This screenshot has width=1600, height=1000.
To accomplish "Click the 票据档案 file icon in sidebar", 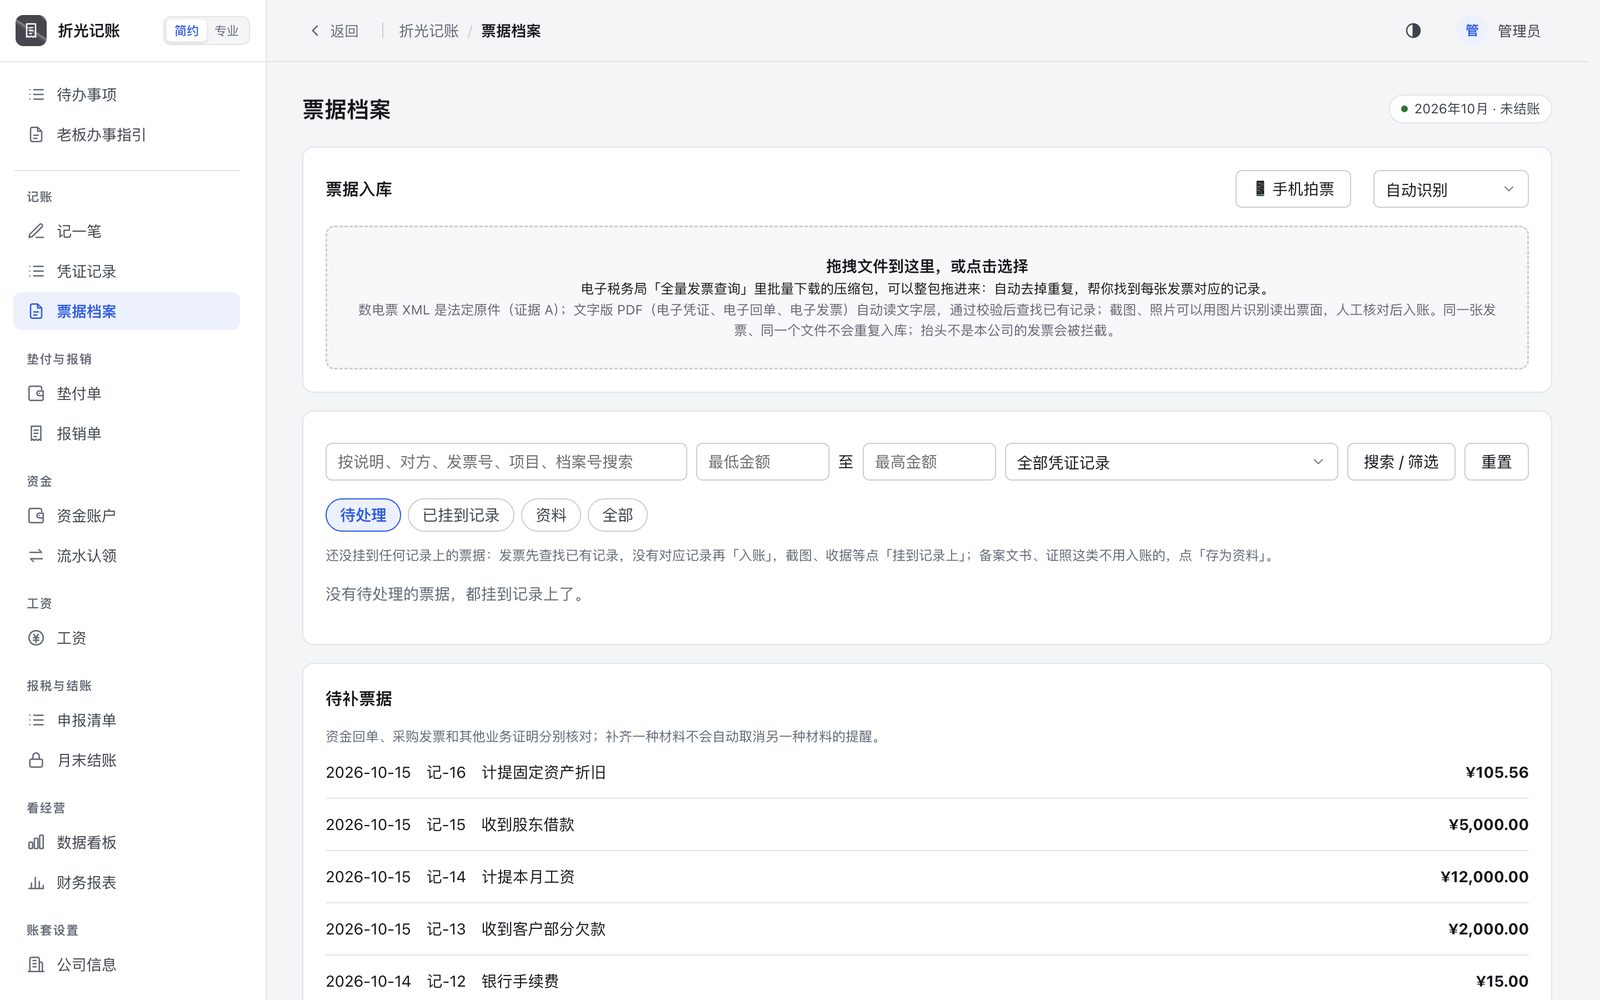I will point(36,311).
